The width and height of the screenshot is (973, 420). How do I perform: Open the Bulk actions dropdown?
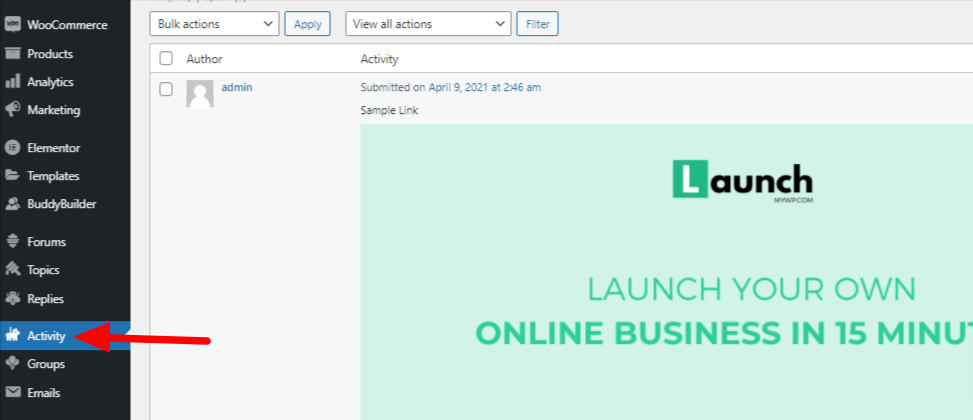(214, 24)
